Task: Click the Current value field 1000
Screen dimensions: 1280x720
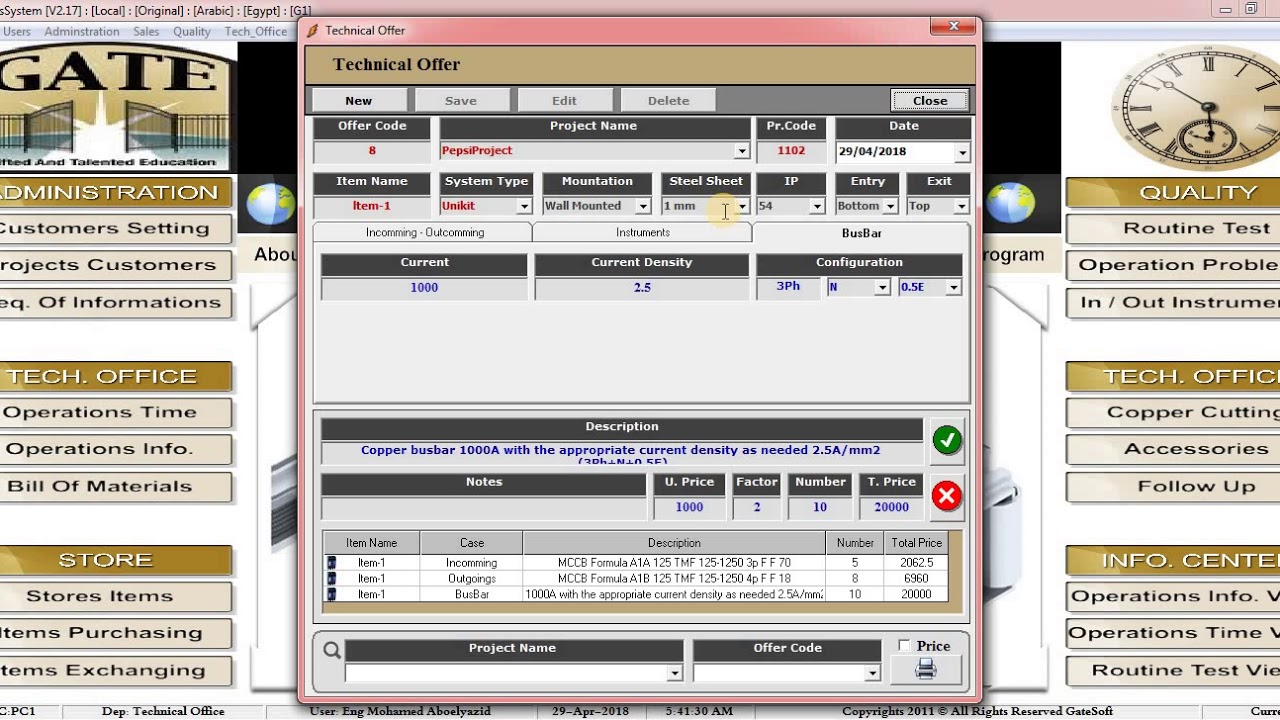Action: [424, 288]
